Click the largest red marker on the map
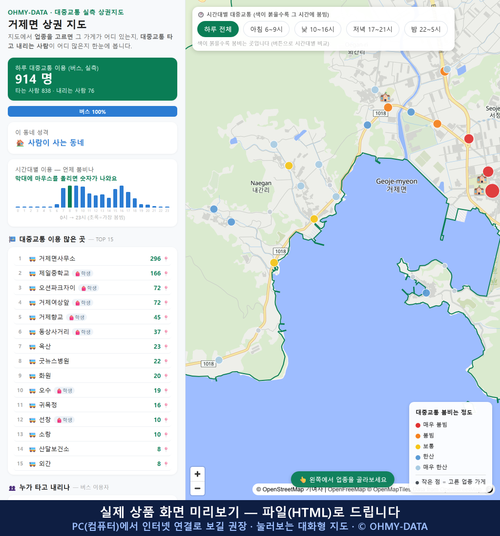 click(492, 191)
